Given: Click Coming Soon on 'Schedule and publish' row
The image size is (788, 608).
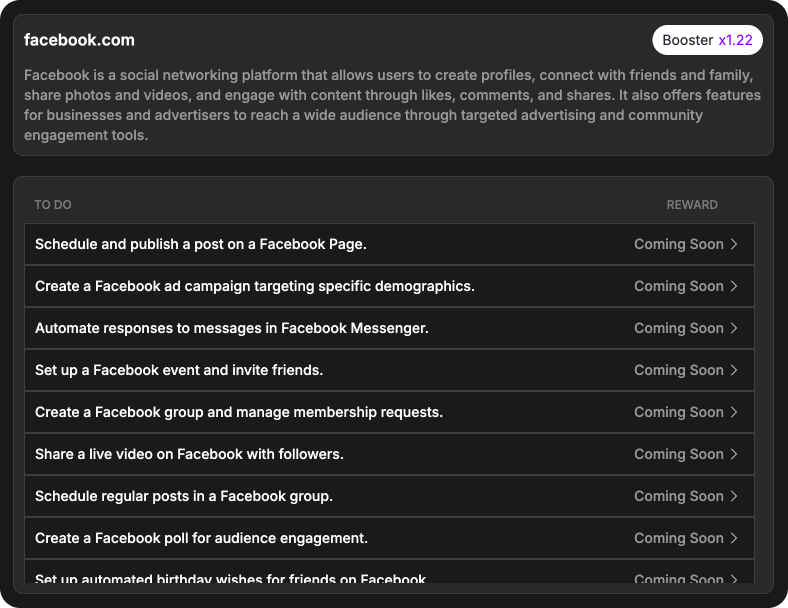Looking at the screenshot, I should pyautogui.click(x=678, y=244).
